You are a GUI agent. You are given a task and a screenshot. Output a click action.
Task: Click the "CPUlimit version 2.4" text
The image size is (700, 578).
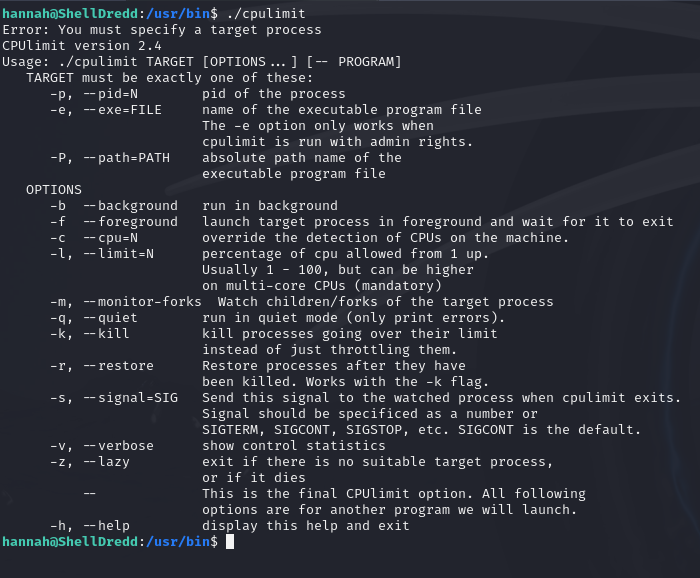(x=82, y=45)
